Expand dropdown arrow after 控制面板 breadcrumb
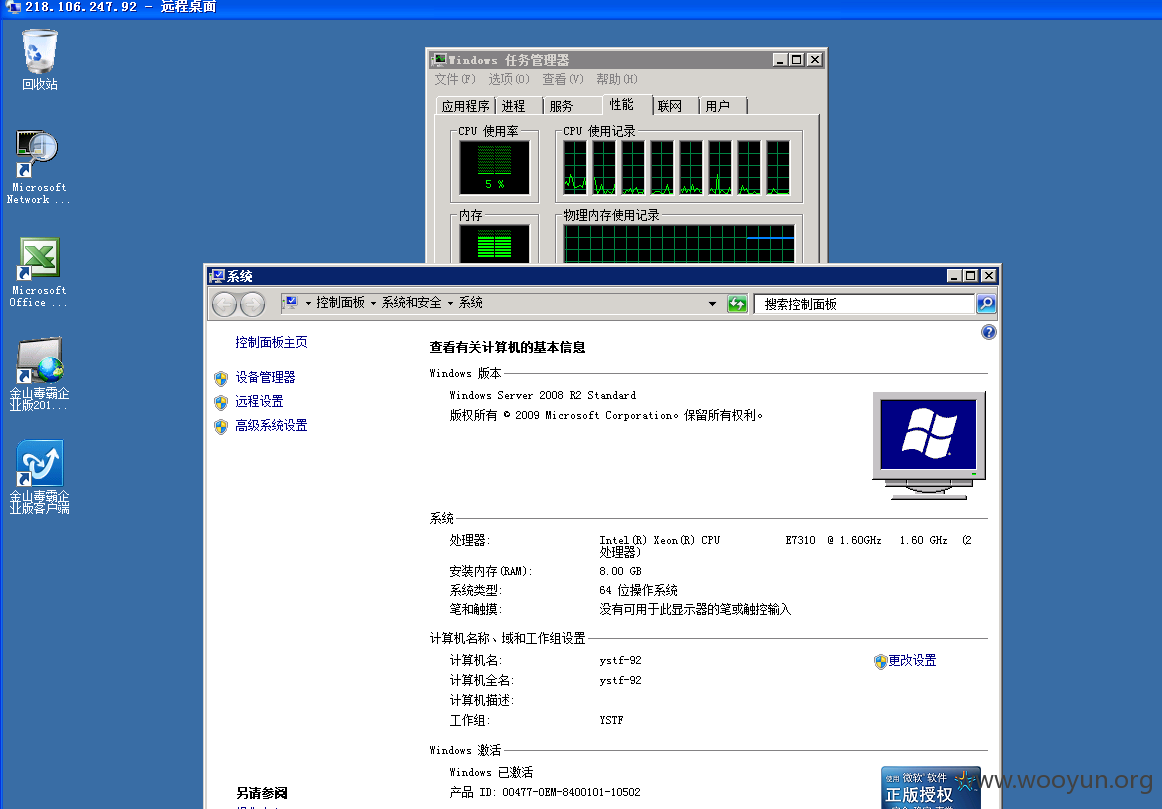Image resolution: width=1162 pixels, height=809 pixels. (x=373, y=303)
